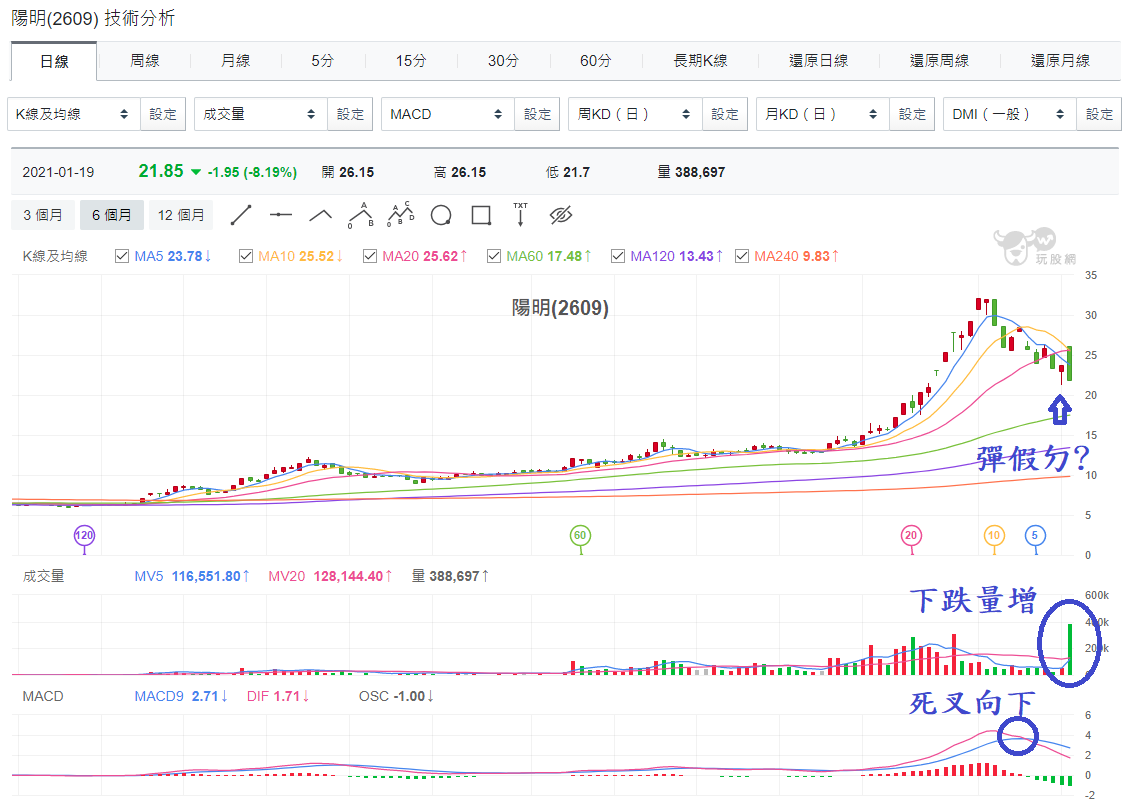Click 設定 button next to 成交量
Viewport: 1132px width, 808px height.
click(x=350, y=114)
